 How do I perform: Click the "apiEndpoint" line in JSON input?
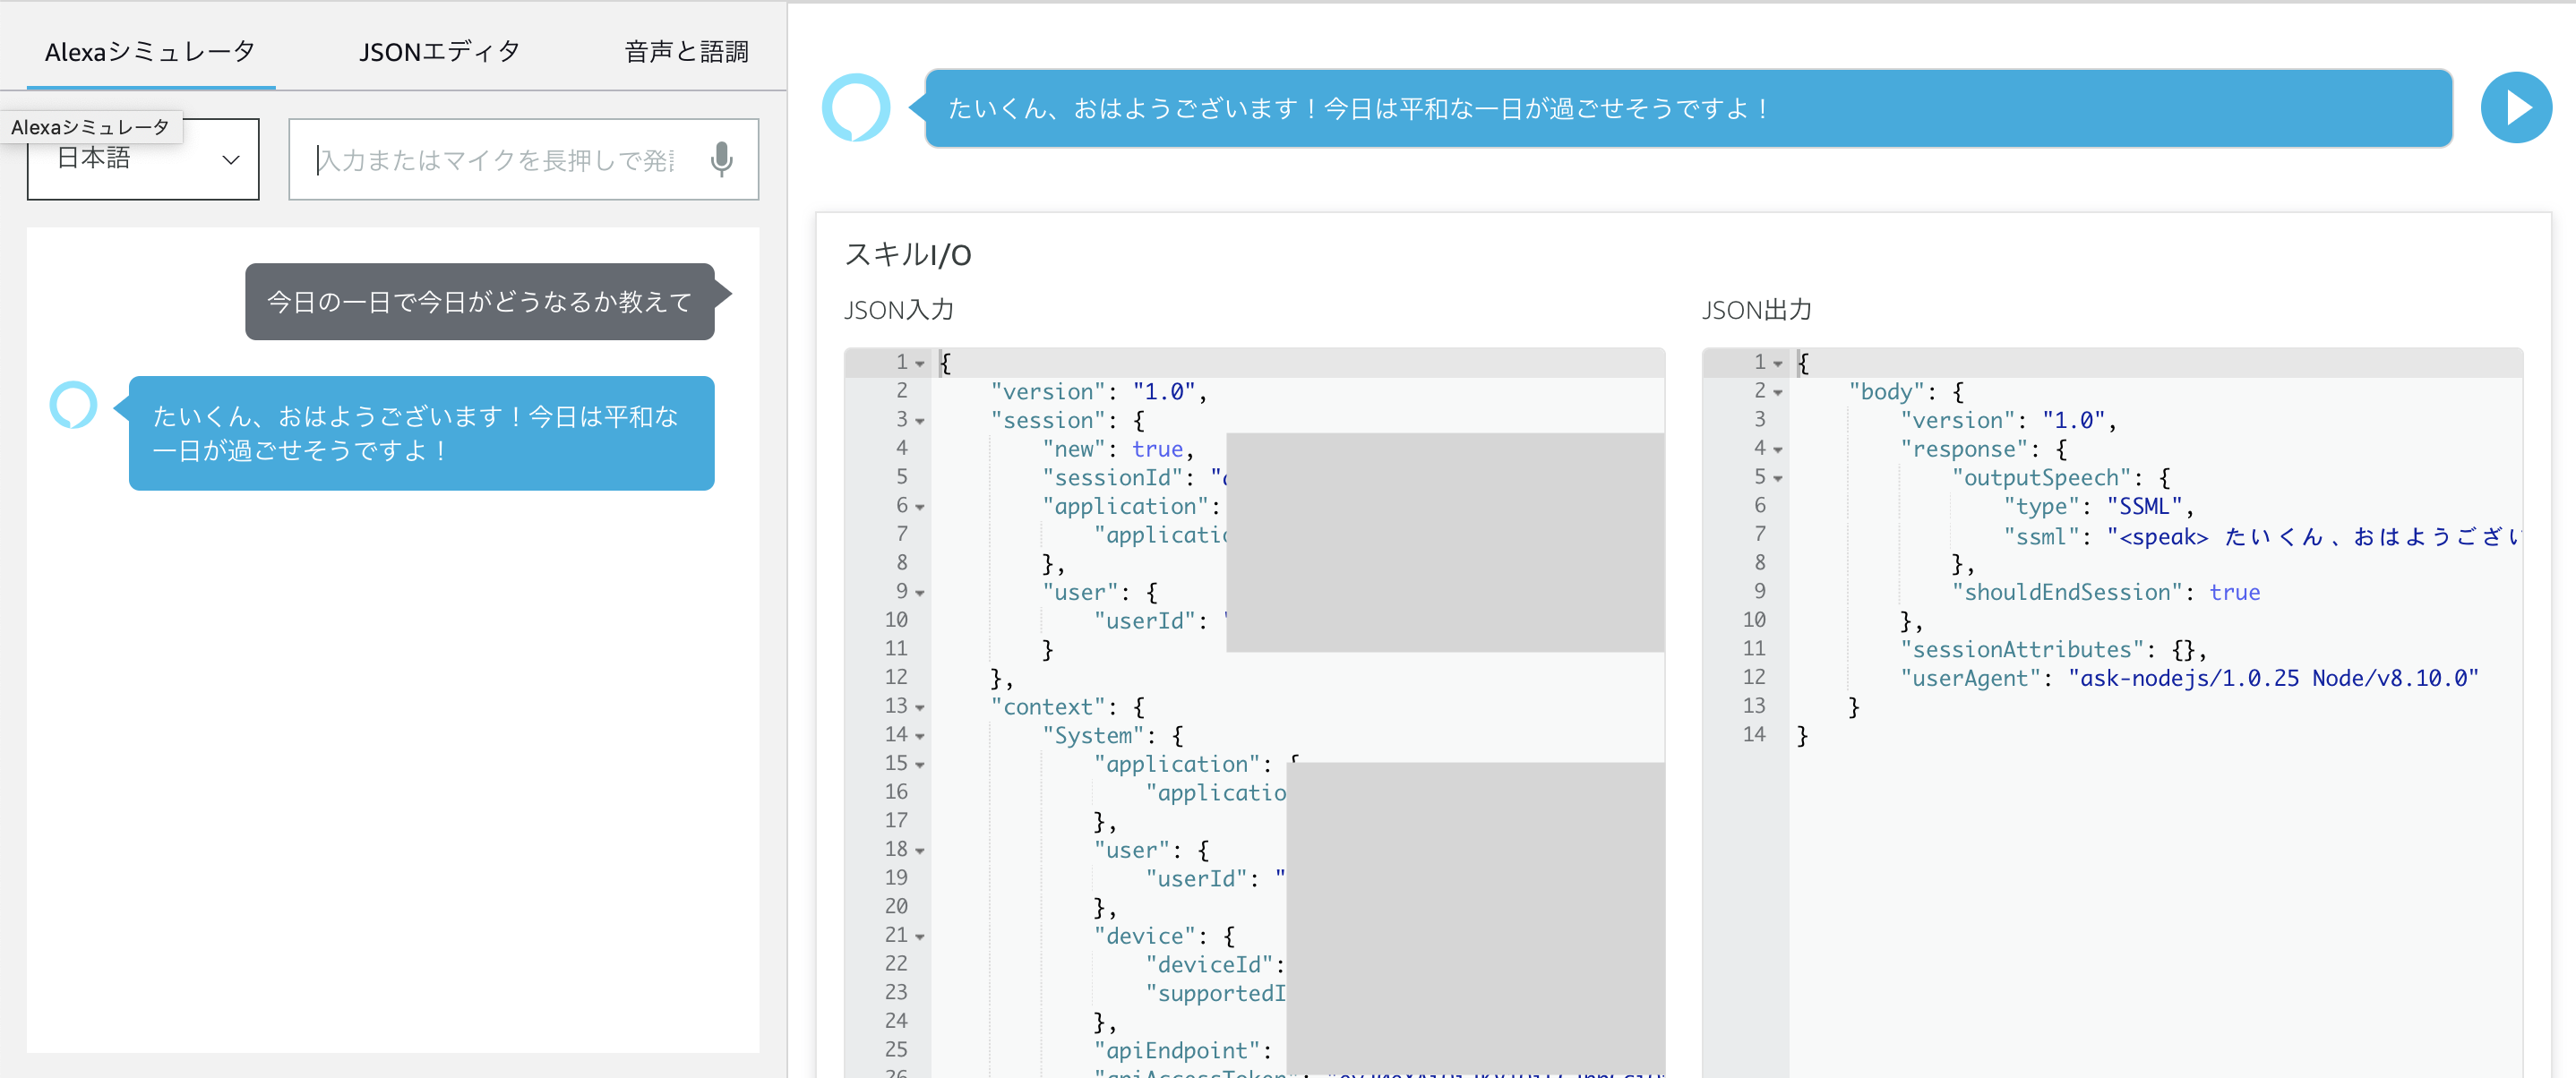[1183, 1051]
